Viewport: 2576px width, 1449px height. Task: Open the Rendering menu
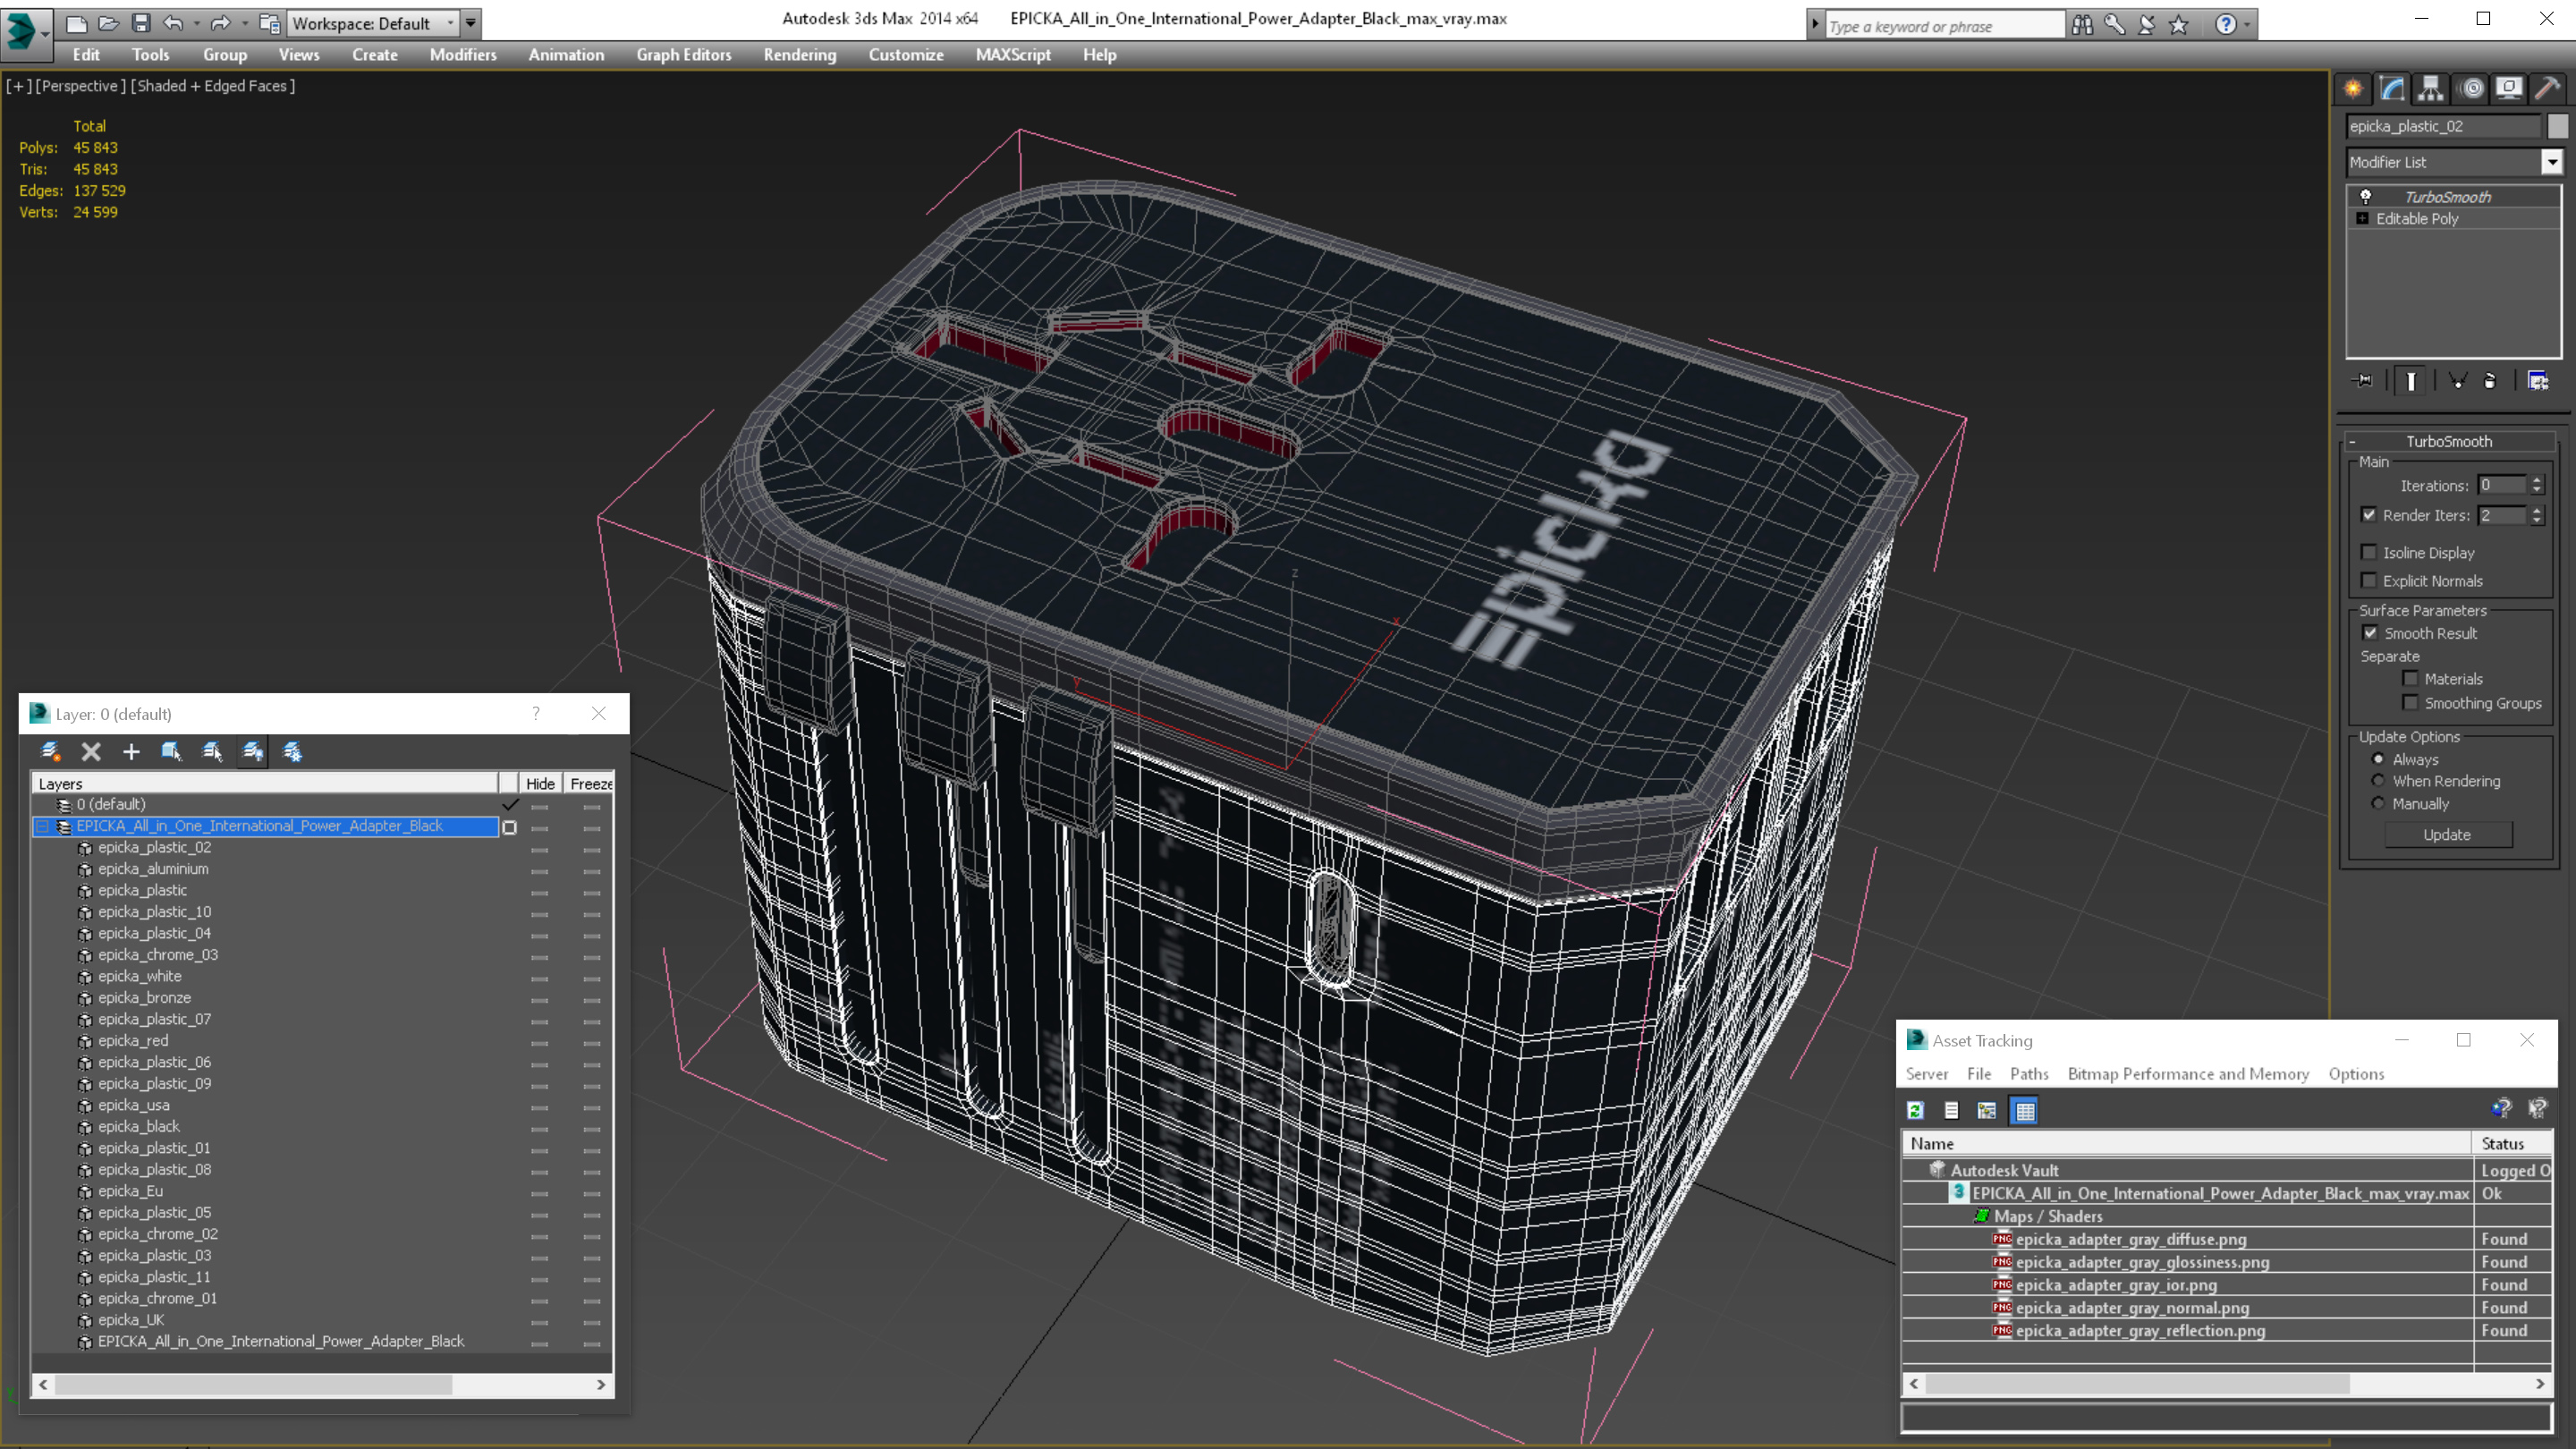pos(799,55)
